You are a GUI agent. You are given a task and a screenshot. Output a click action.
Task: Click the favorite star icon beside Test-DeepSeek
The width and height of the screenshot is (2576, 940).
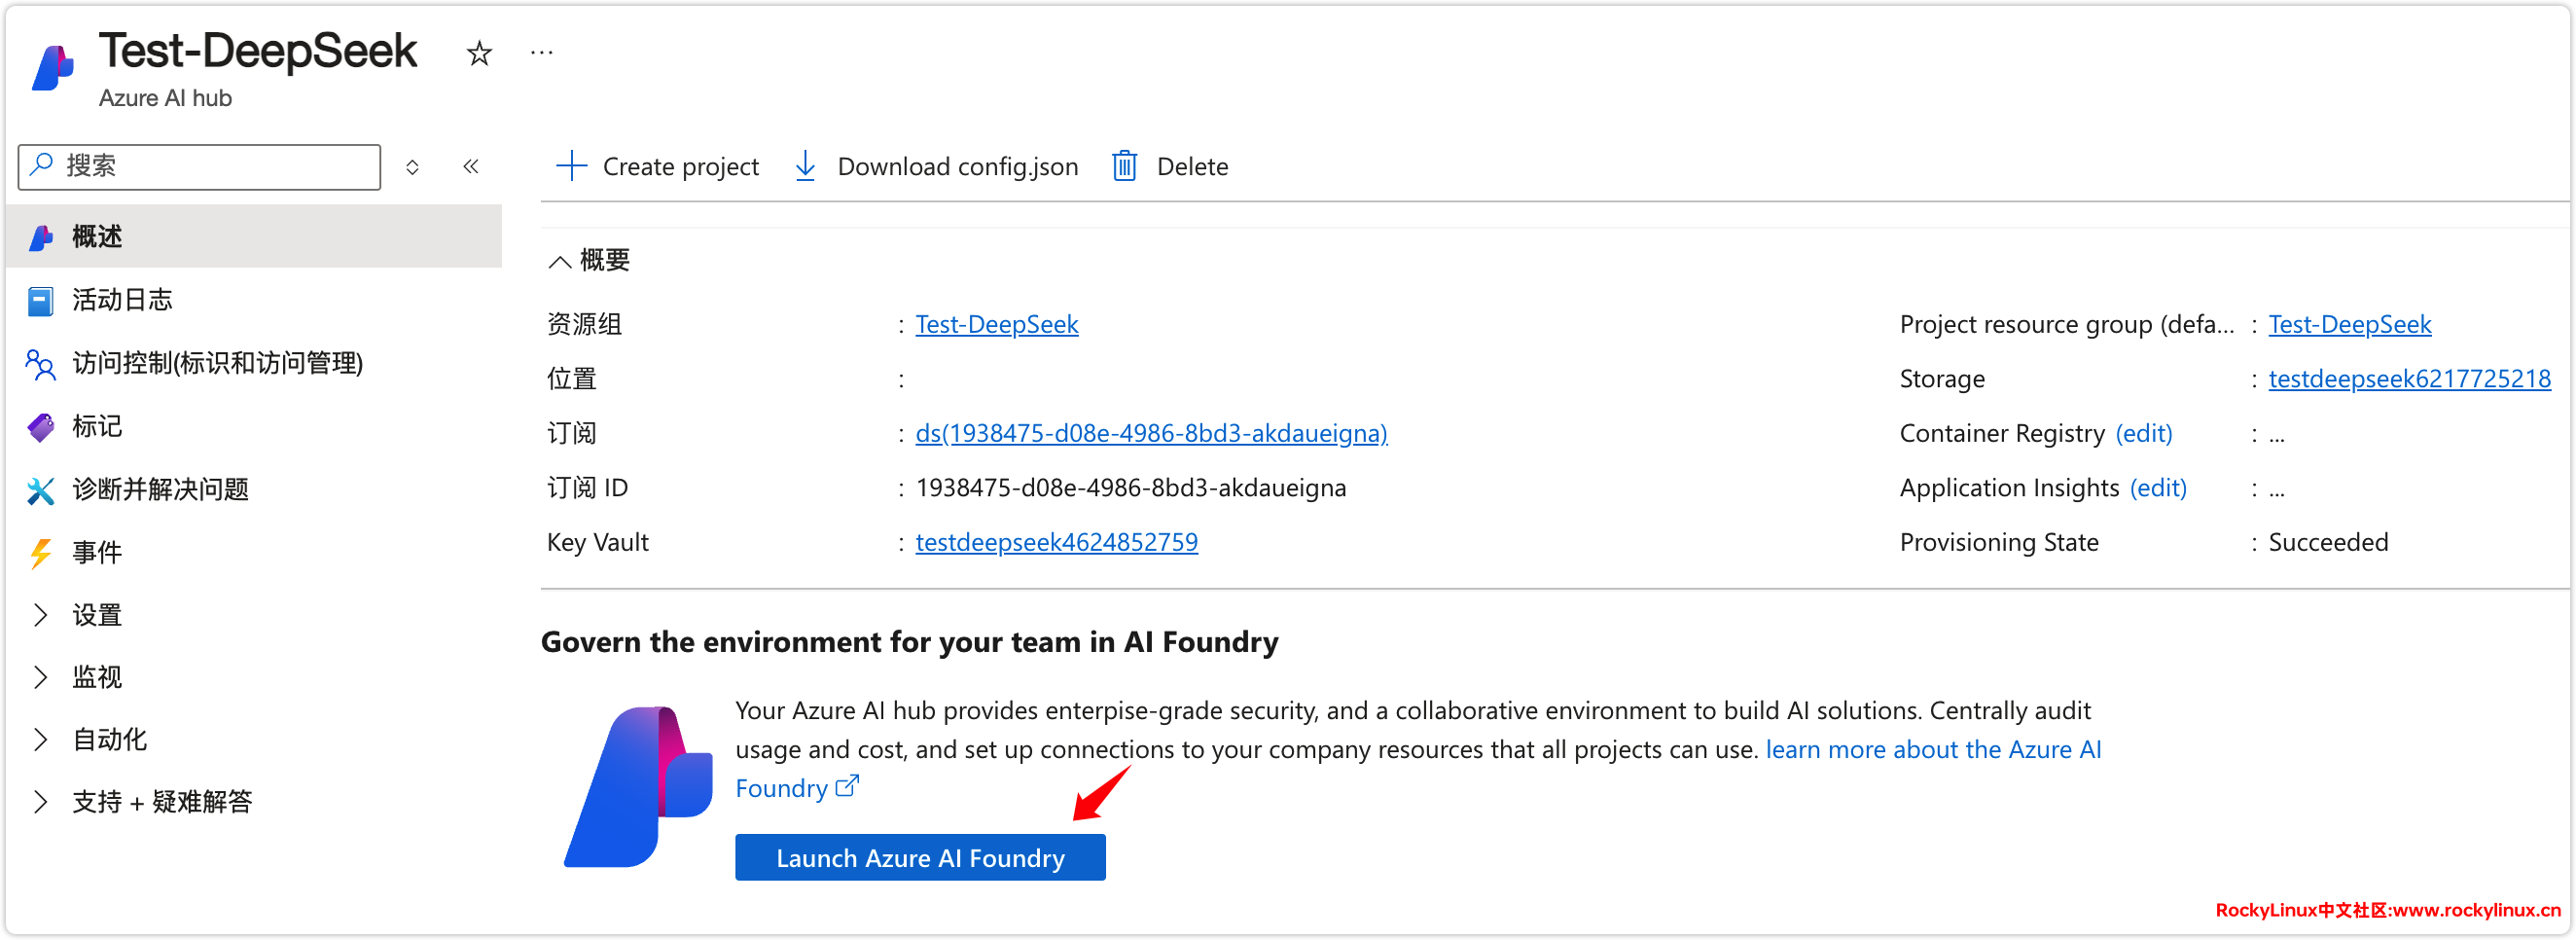coord(479,53)
